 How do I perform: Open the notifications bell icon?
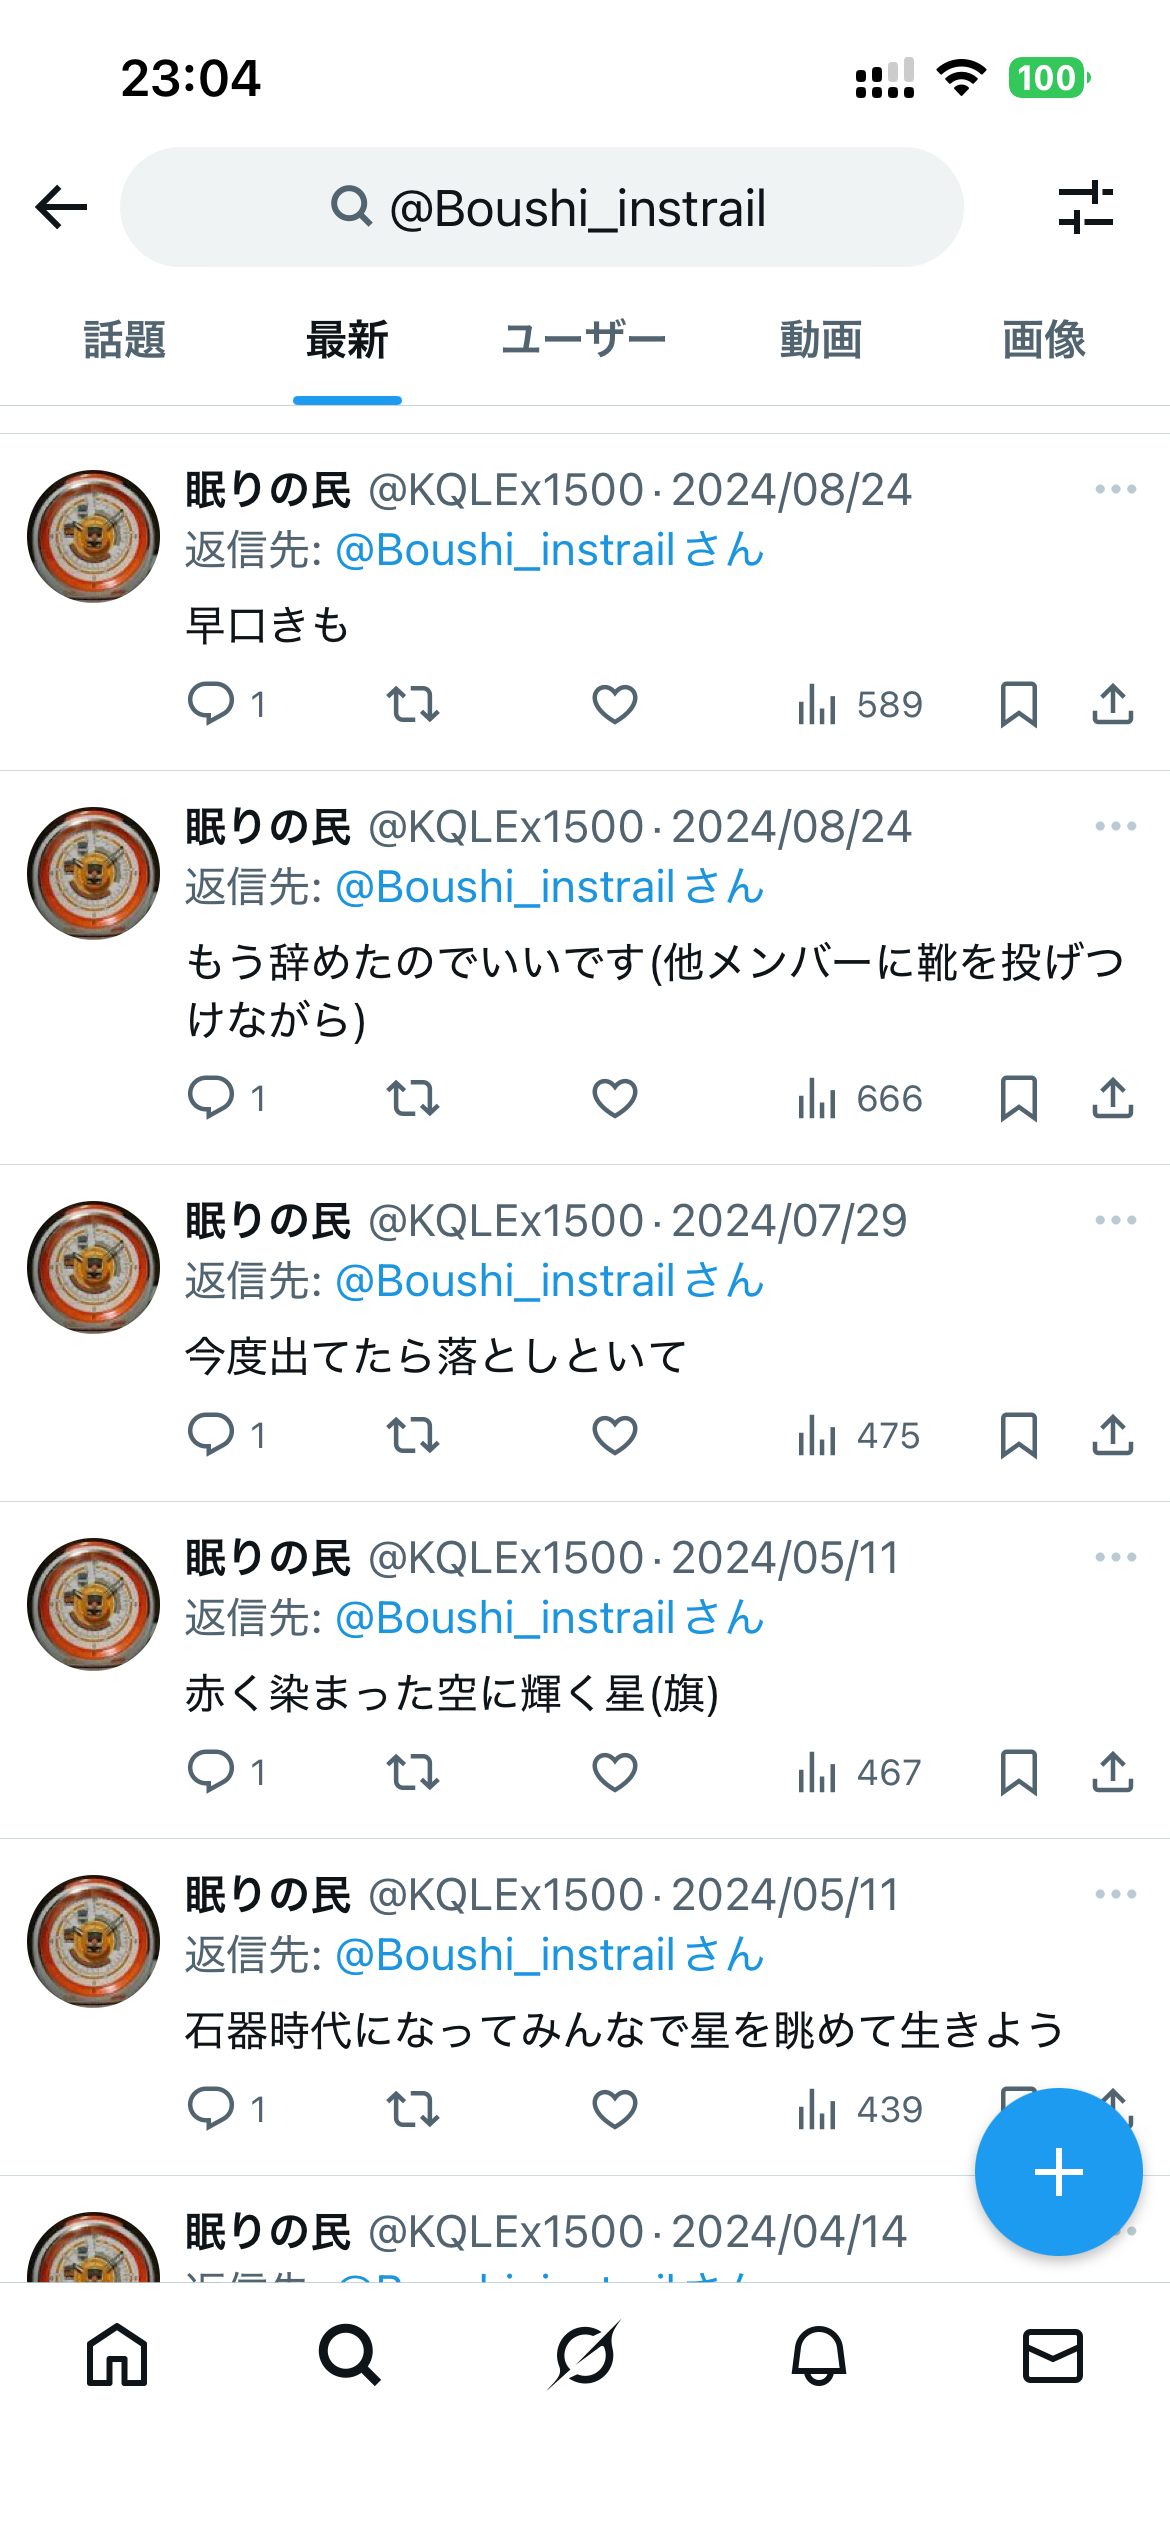(x=819, y=2355)
